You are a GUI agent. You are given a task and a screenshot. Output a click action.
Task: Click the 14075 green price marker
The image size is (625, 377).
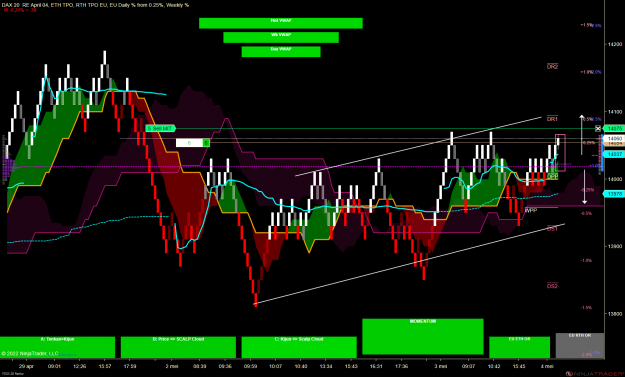(x=614, y=128)
